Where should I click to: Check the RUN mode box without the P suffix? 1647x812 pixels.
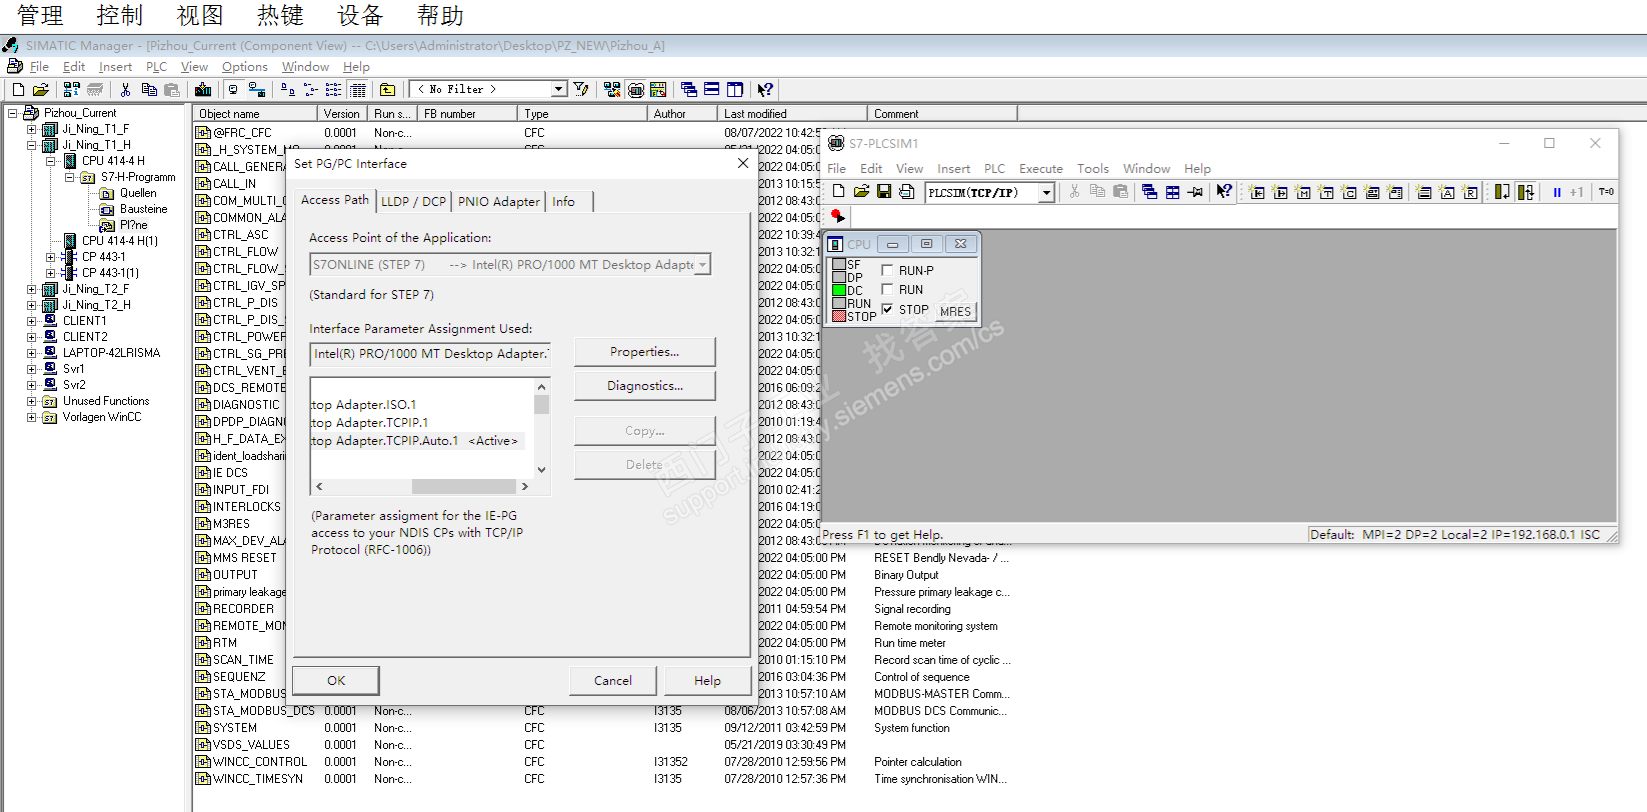[887, 290]
